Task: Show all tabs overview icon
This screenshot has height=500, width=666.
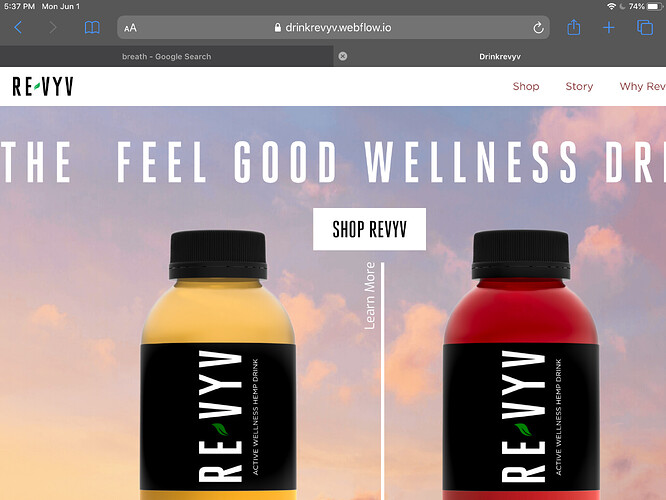Action: coord(645,28)
